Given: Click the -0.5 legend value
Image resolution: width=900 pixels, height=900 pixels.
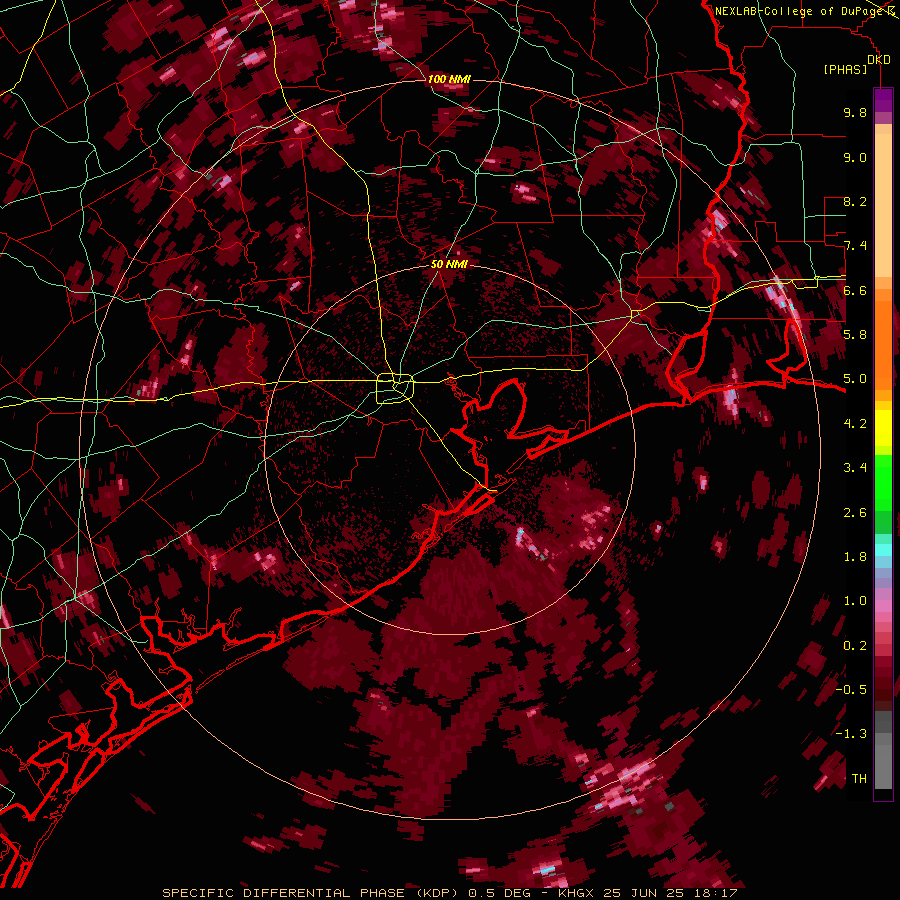Looking at the screenshot, I should tap(851, 690).
